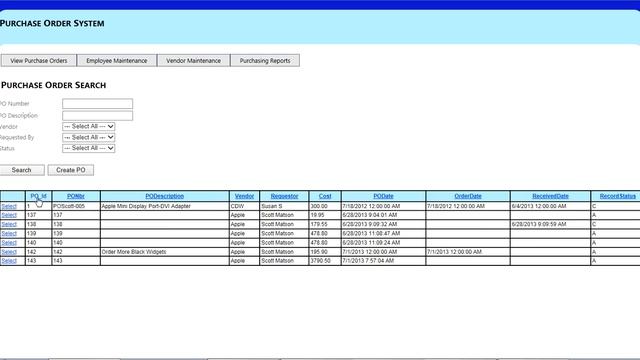
Task: Select purchase order 143 row
Action: pos(9,261)
